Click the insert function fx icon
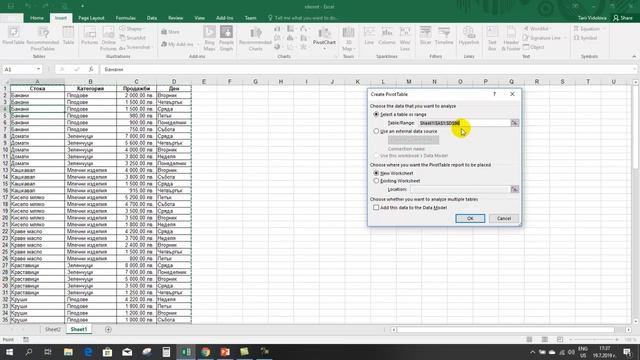This screenshot has height=360, width=640. (91, 69)
